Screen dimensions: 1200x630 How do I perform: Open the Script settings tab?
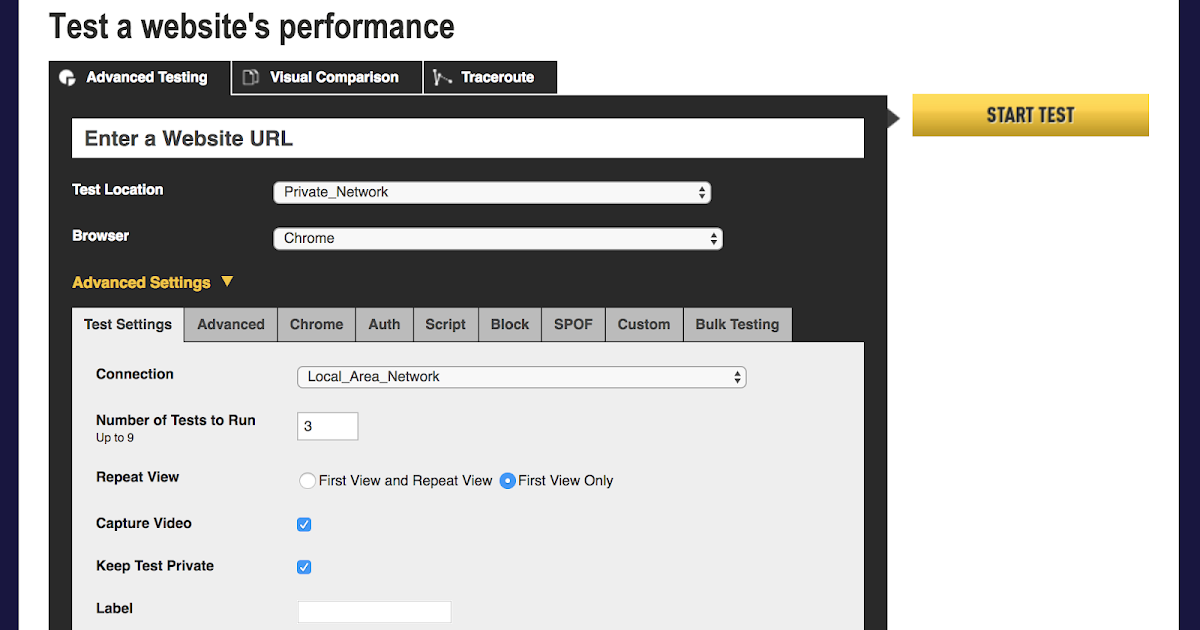point(445,325)
